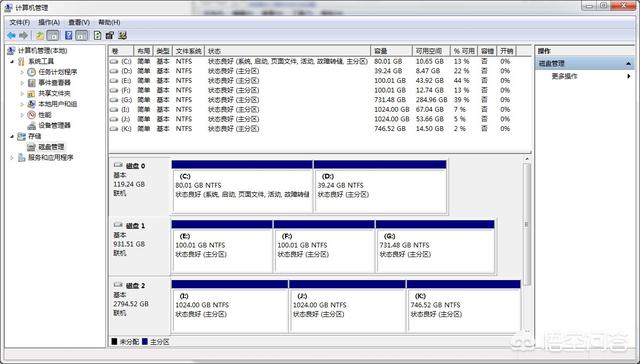Click the 14.50 GB free space cell

point(430,129)
